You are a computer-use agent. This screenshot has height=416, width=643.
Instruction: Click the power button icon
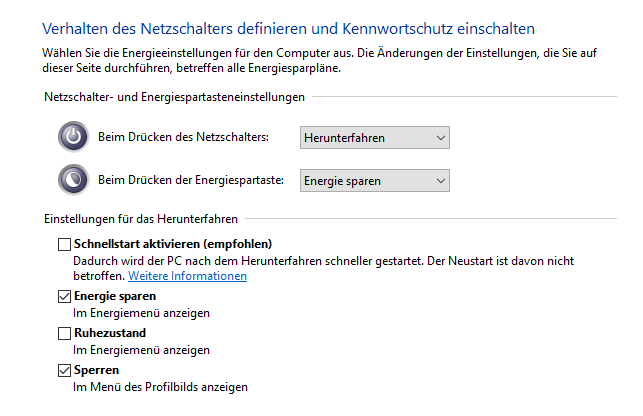pos(73,137)
